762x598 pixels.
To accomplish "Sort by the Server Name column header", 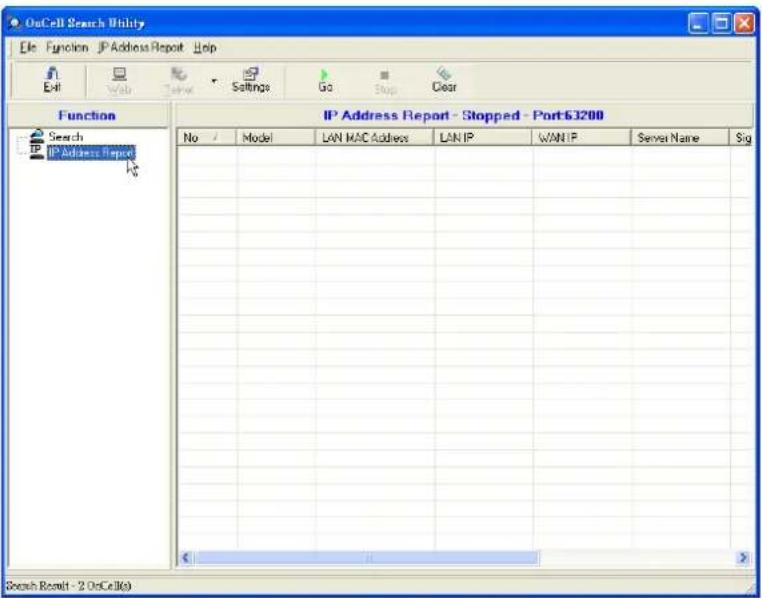I will click(680, 137).
